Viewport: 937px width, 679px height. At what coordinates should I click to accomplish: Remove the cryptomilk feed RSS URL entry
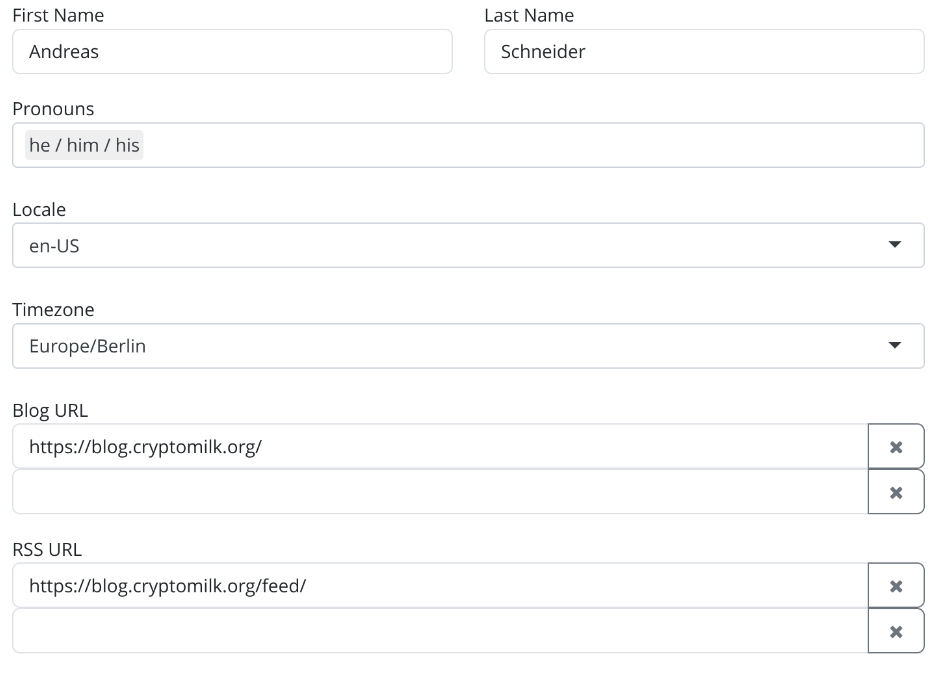pyautogui.click(x=896, y=586)
